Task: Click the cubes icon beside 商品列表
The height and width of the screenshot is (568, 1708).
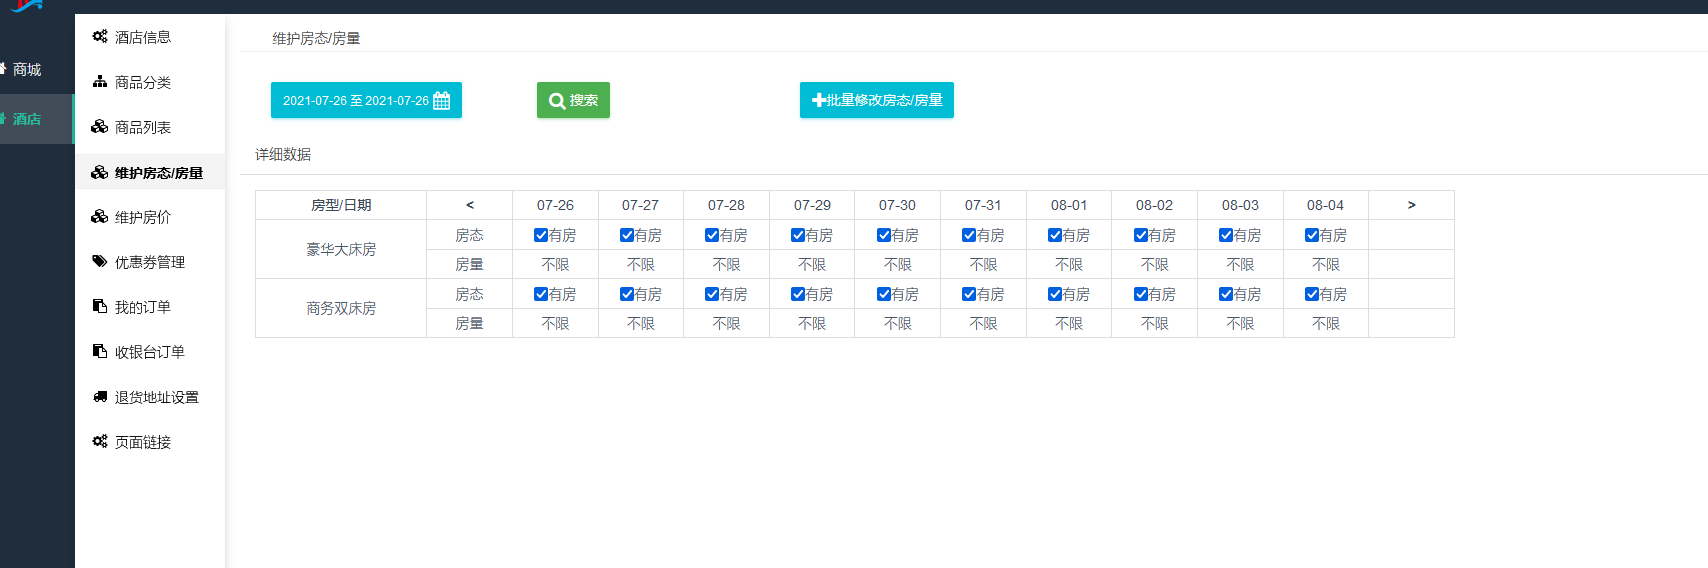Action: coord(100,127)
